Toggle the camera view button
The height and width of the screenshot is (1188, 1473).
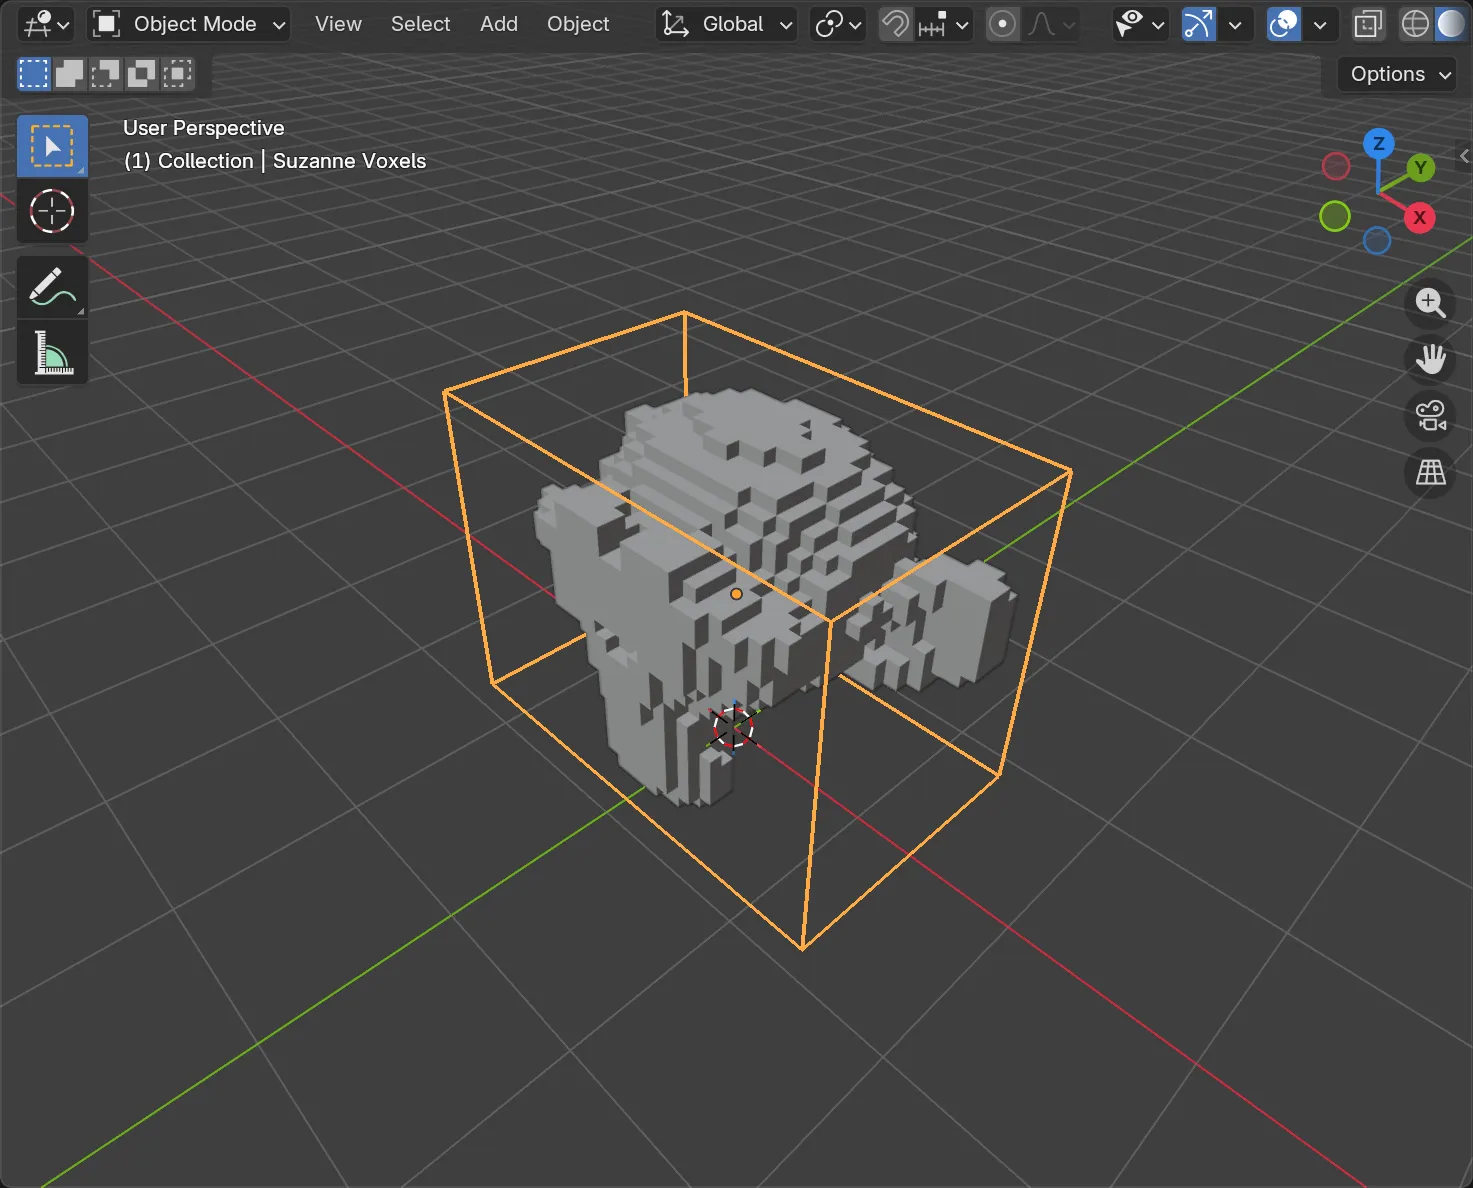(1430, 416)
